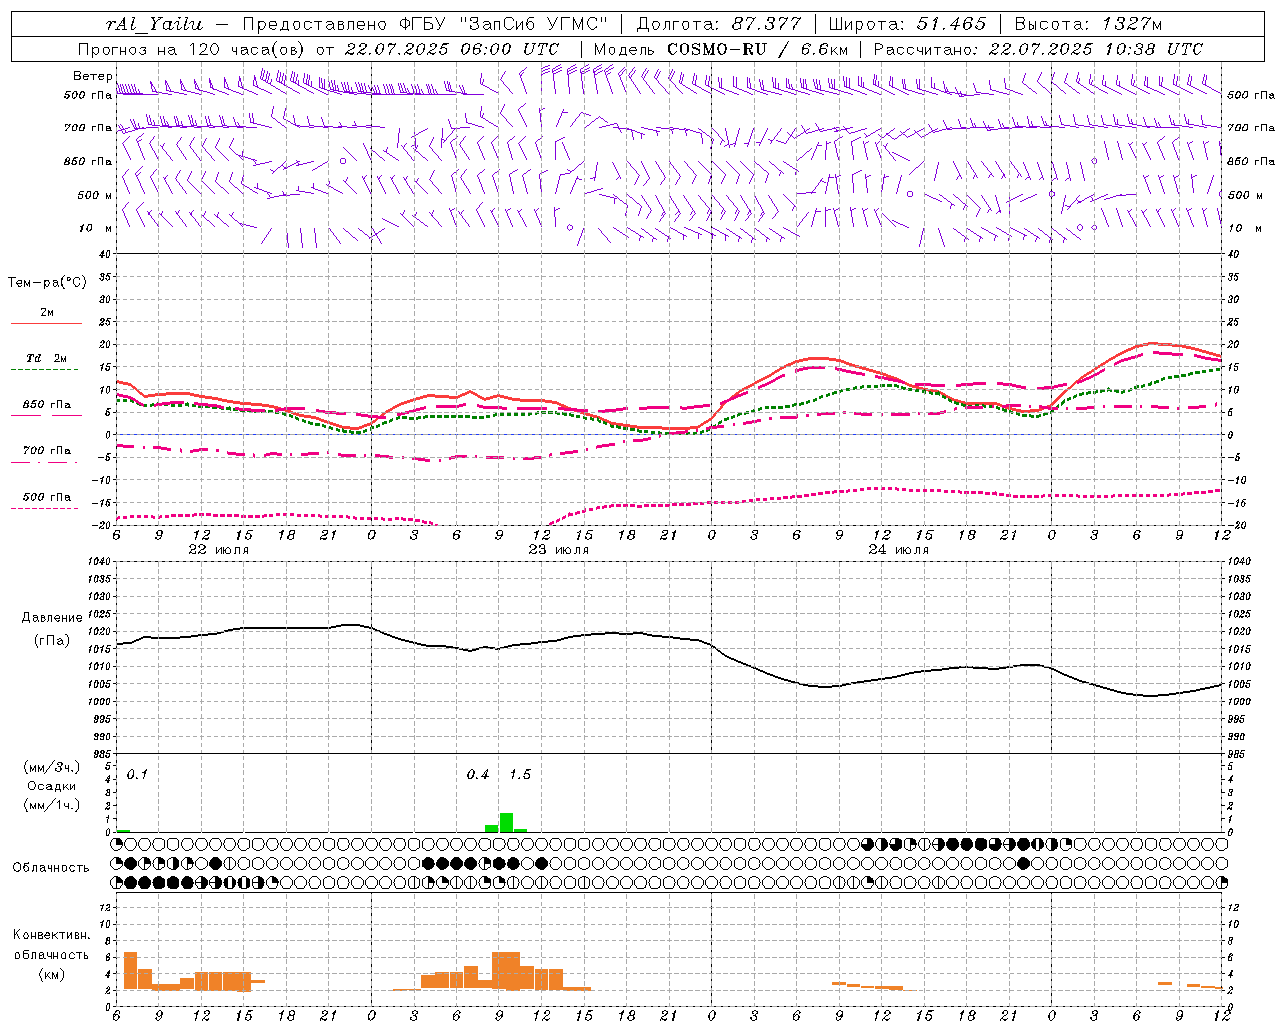Screen dimensions: 1280x1024
Task: Click the tallest green precipitation bar
Action: [x=506, y=822]
